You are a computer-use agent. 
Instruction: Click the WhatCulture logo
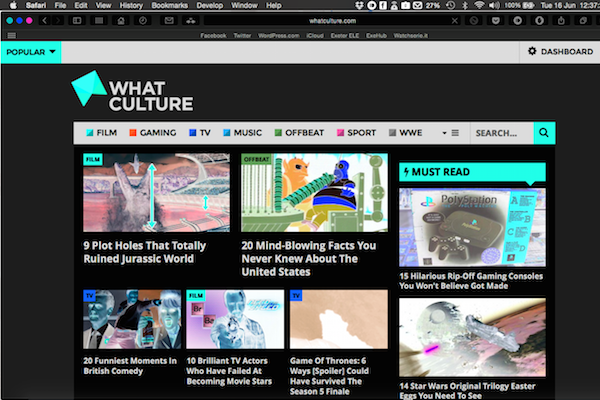(x=132, y=91)
